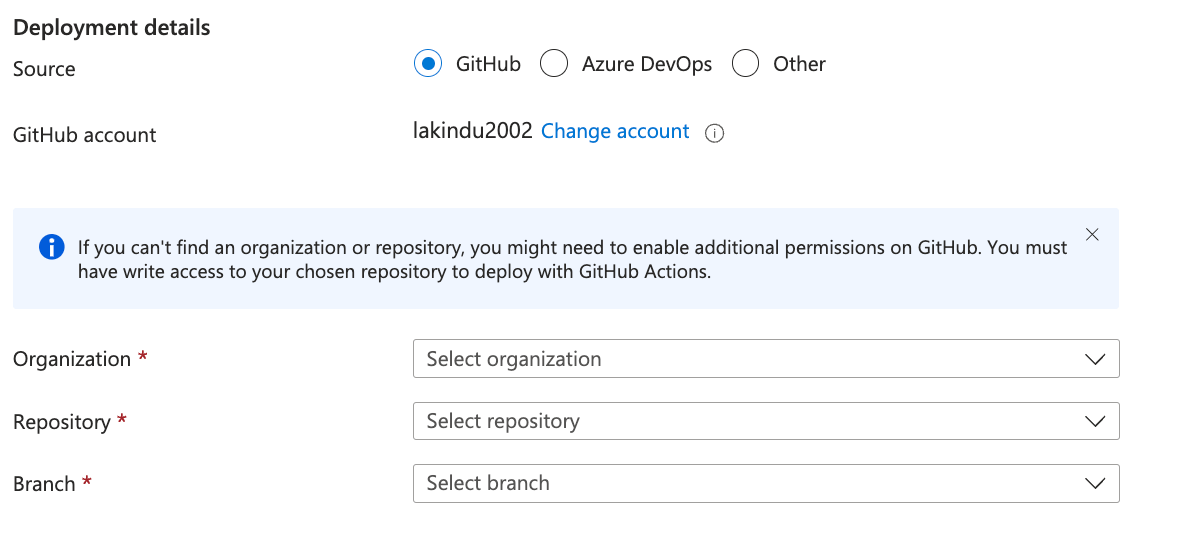Click the lakindu2002 account name
1186x544 pixels.
(x=472, y=132)
